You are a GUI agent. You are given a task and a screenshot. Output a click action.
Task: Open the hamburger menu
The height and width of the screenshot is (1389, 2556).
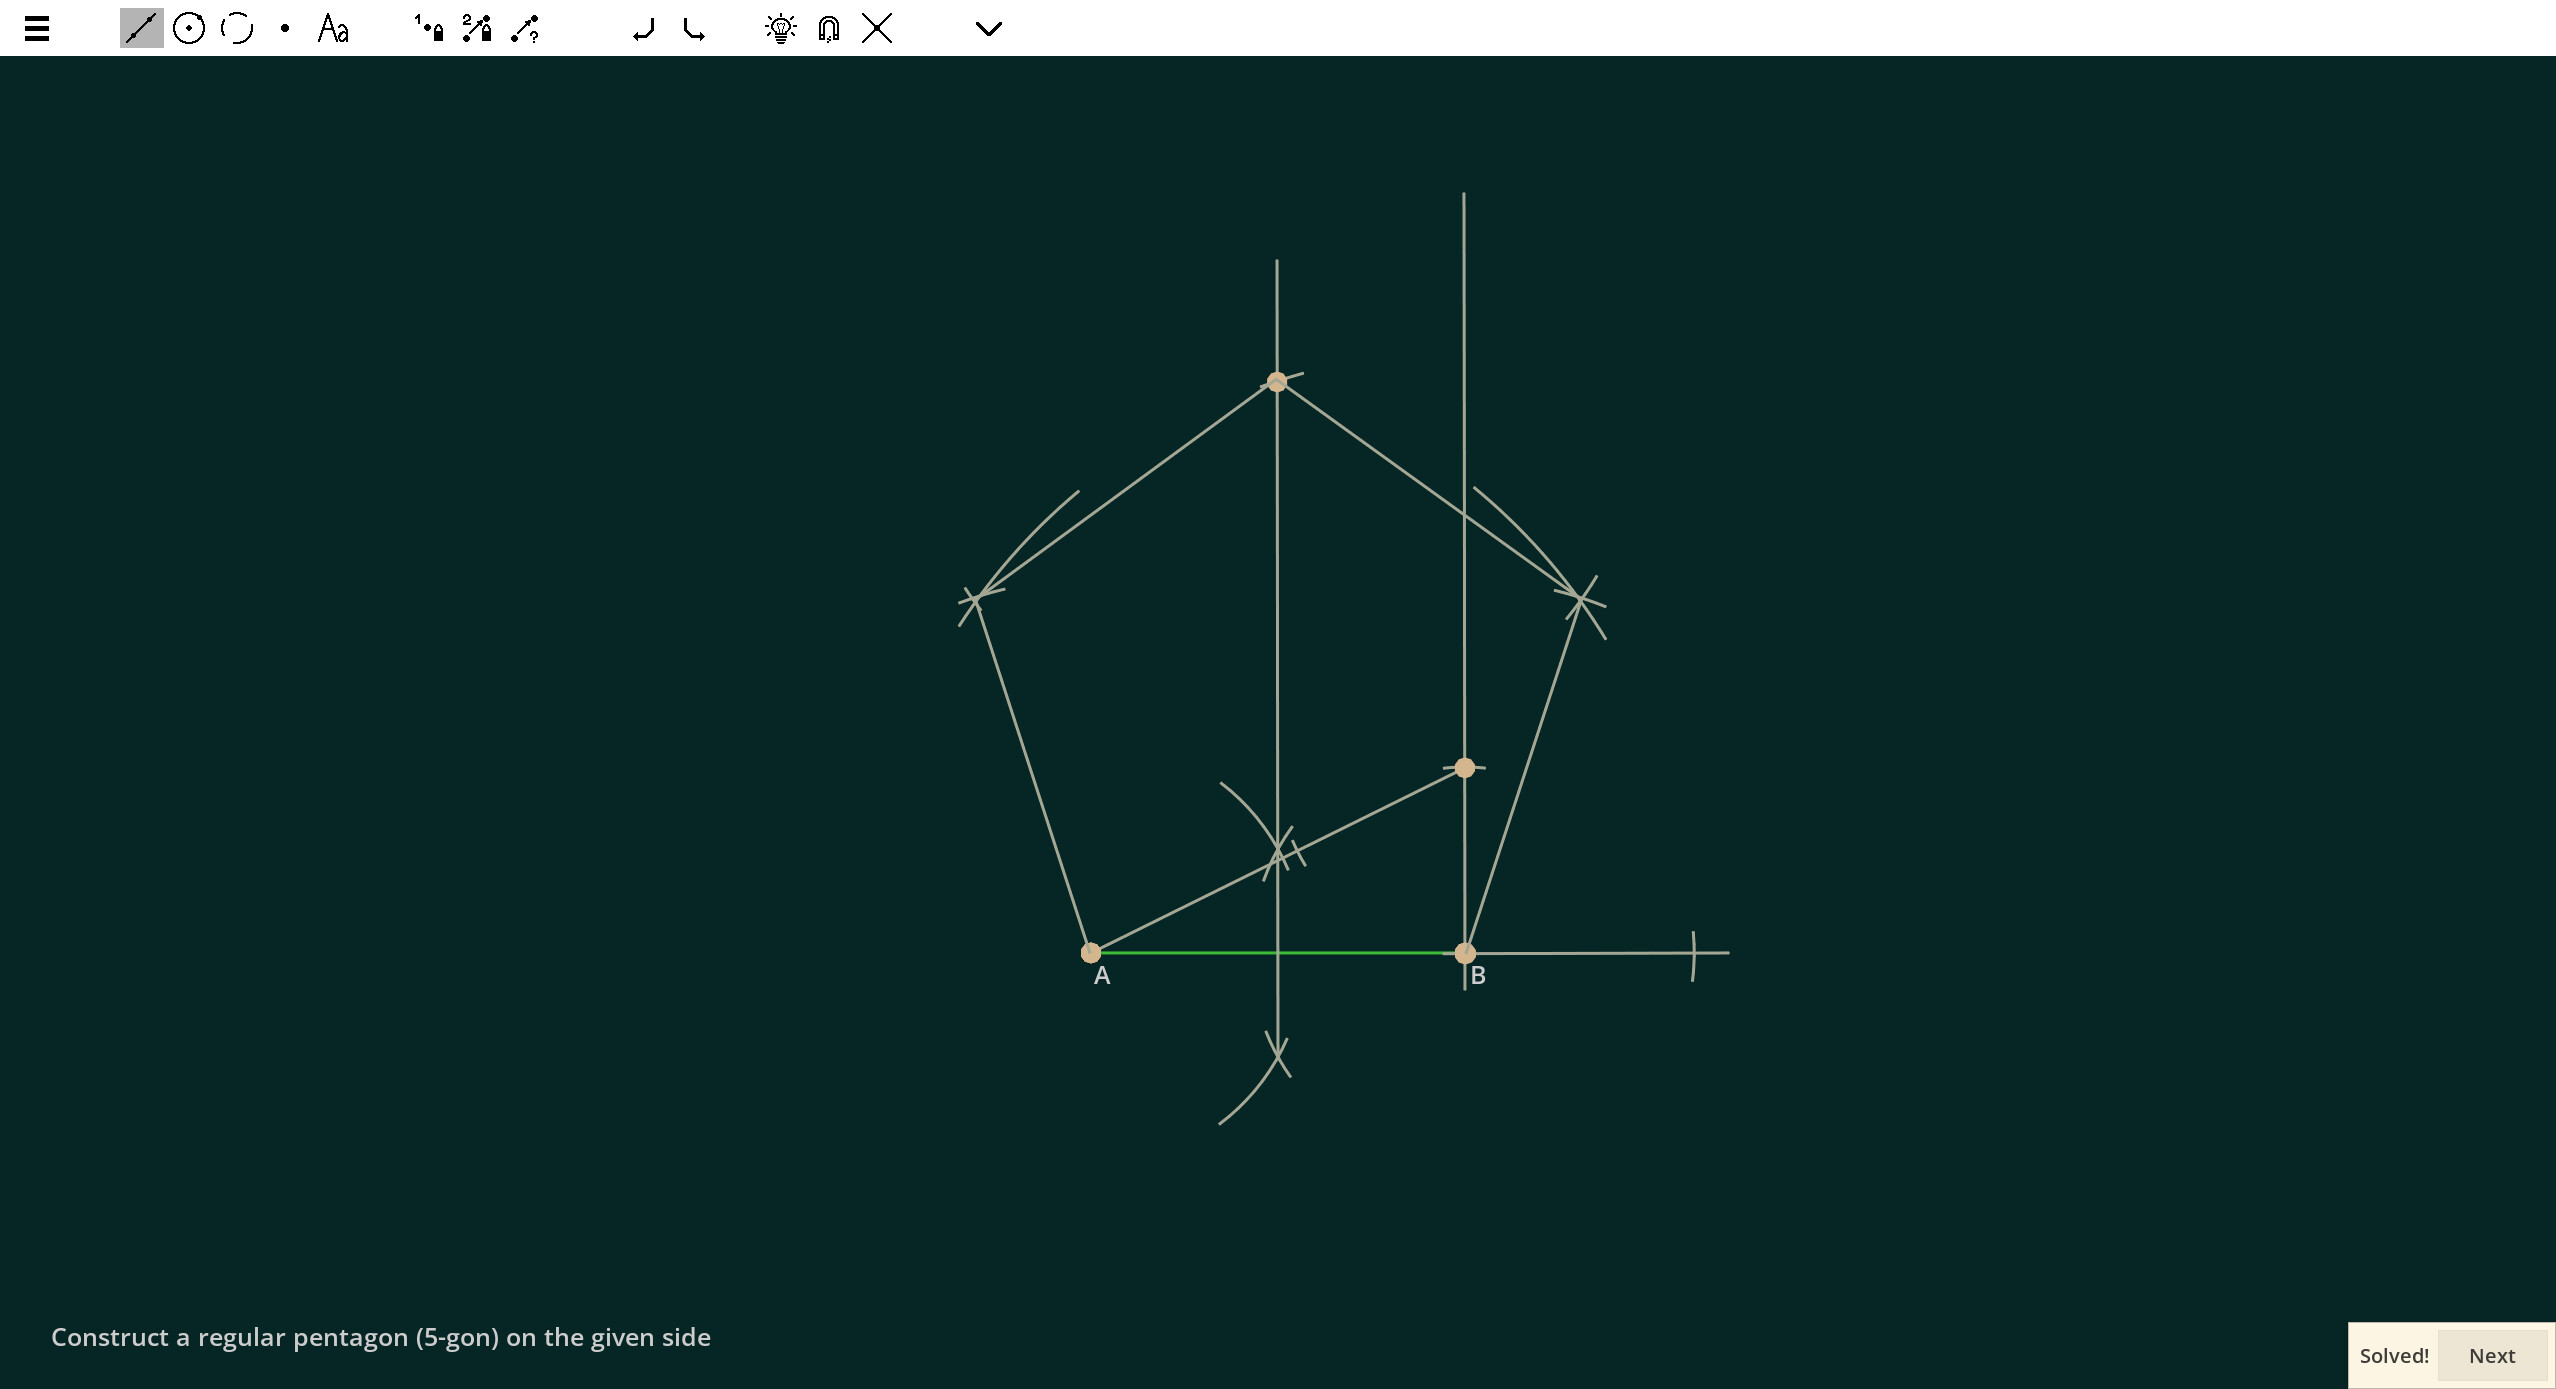tap(37, 28)
